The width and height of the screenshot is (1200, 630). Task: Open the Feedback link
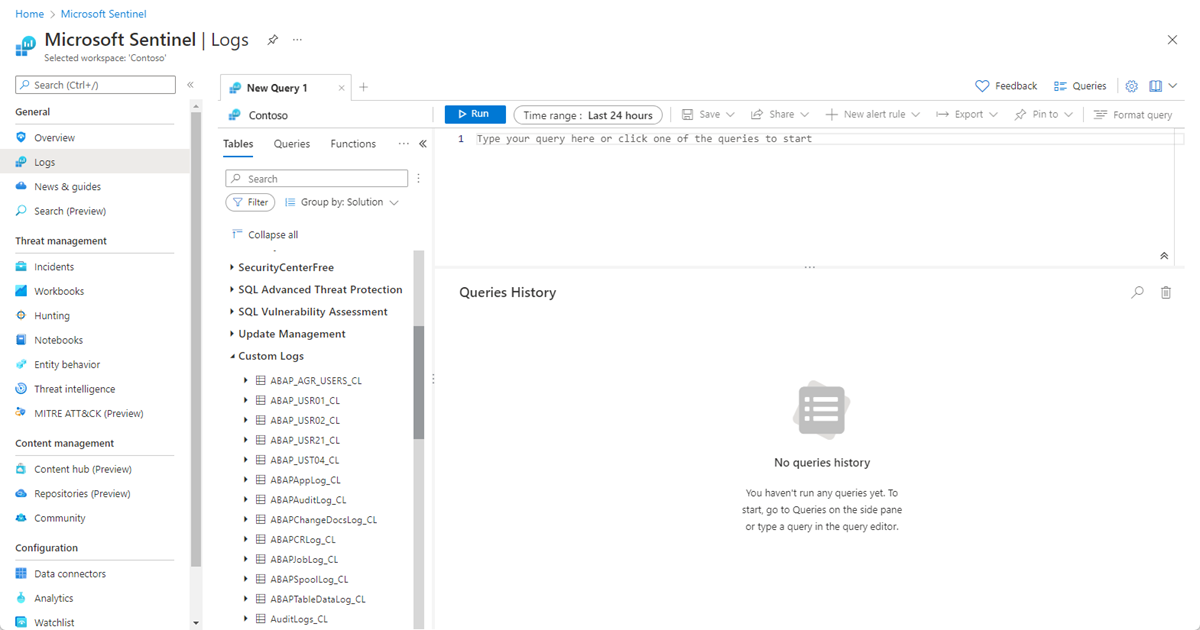point(1006,86)
